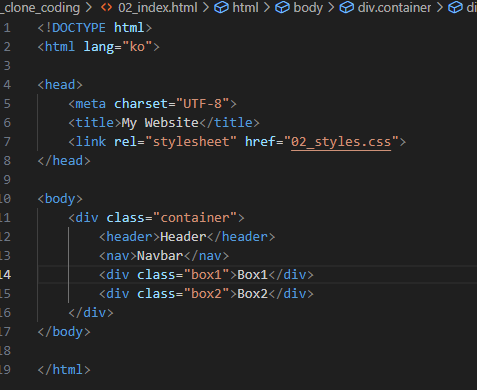Click the closing </head> tag
The image size is (477, 390).
pyautogui.click(x=64, y=161)
